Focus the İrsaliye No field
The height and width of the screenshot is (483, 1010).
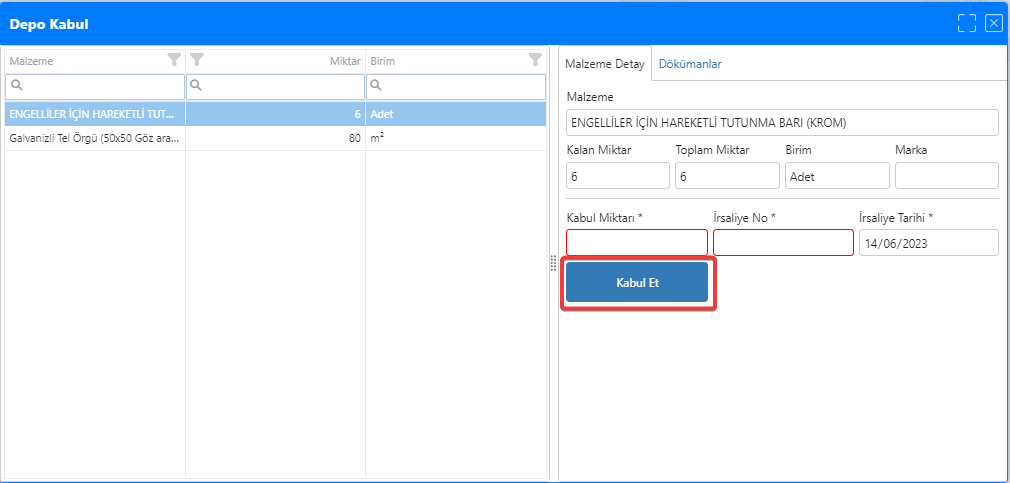tap(783, 243)
